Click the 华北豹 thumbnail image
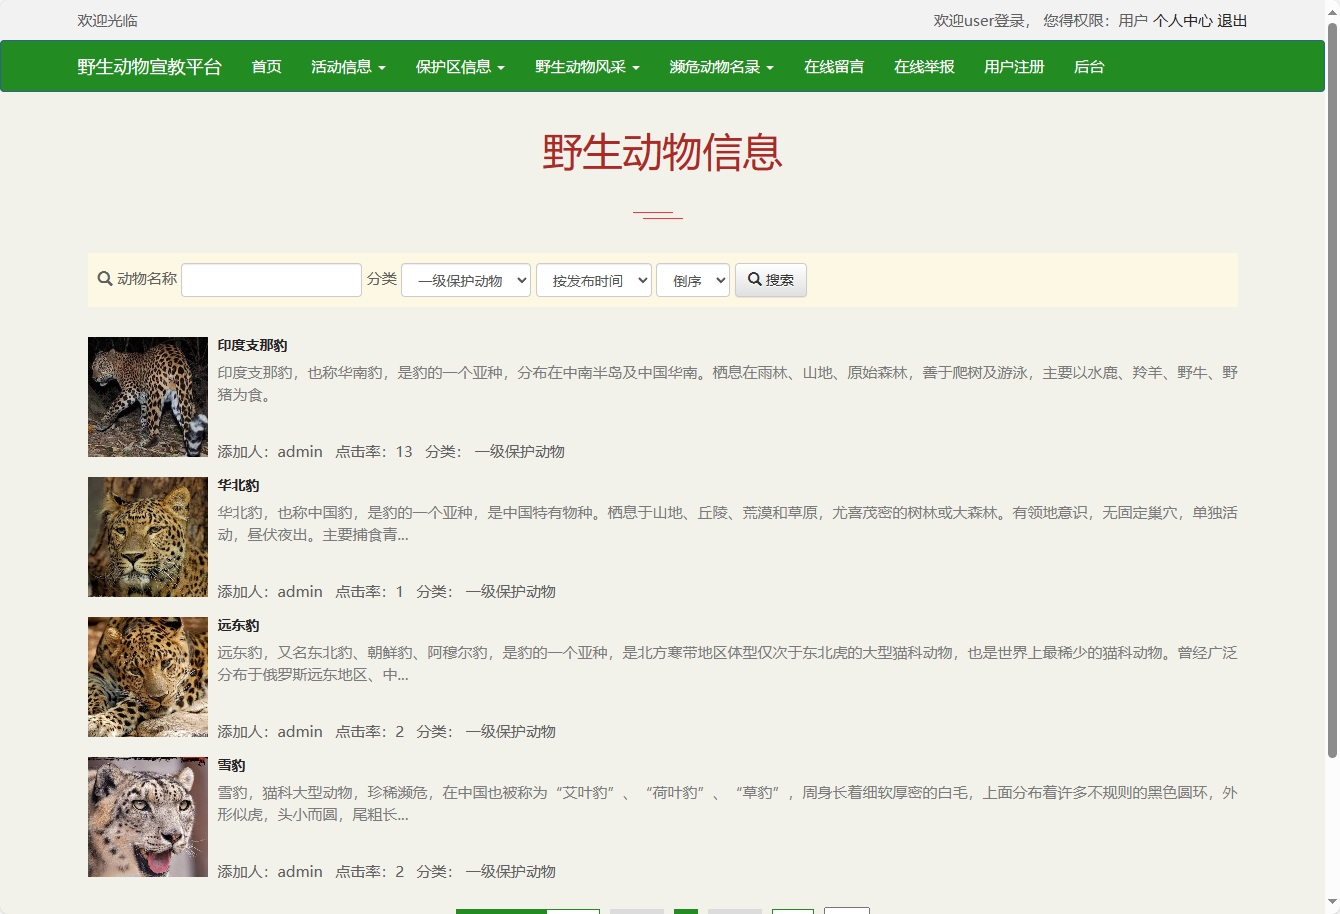 pos(147,536)
